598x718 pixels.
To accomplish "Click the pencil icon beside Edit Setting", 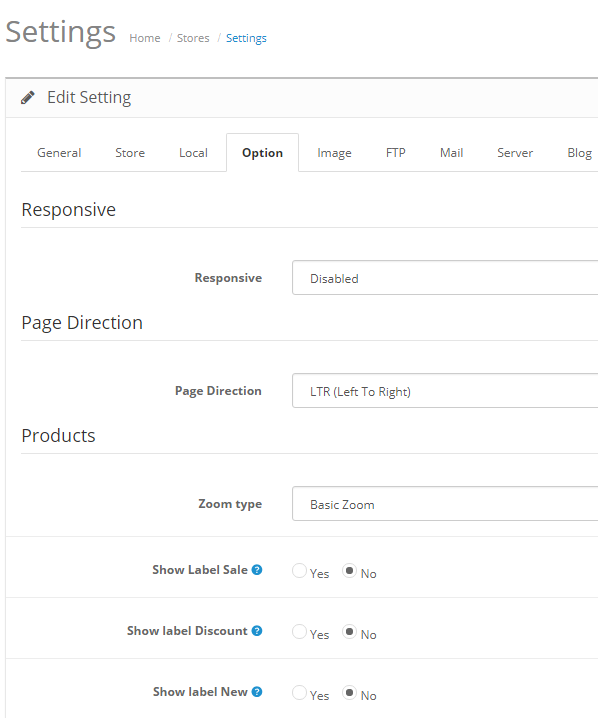I will [x=27, y=98].
